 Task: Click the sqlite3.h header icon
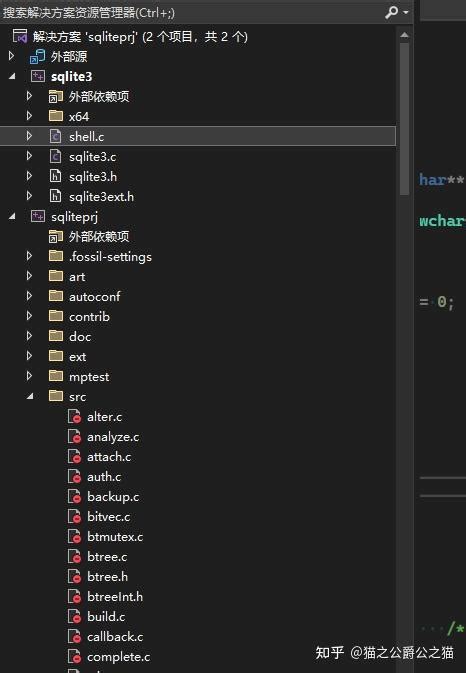[55, 176]
